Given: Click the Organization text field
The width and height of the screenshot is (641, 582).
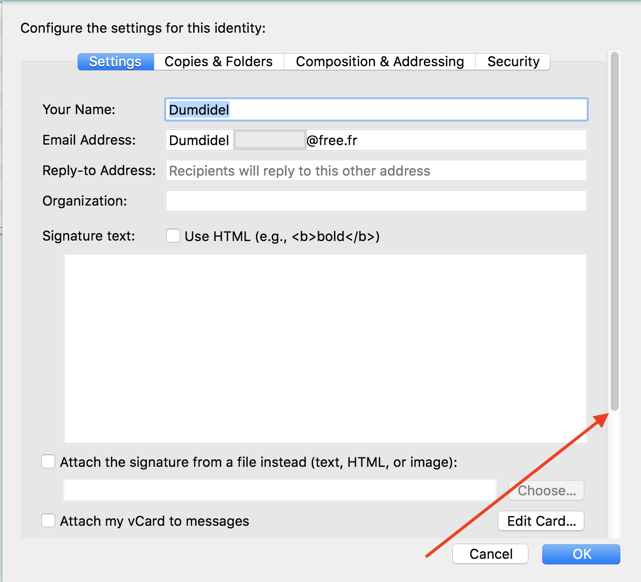Looking at the screenshot, I should [x=376, y=201].
